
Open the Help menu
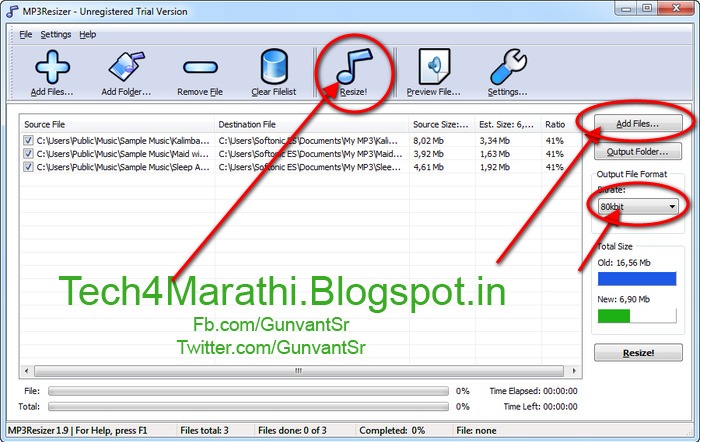point(88,34)
